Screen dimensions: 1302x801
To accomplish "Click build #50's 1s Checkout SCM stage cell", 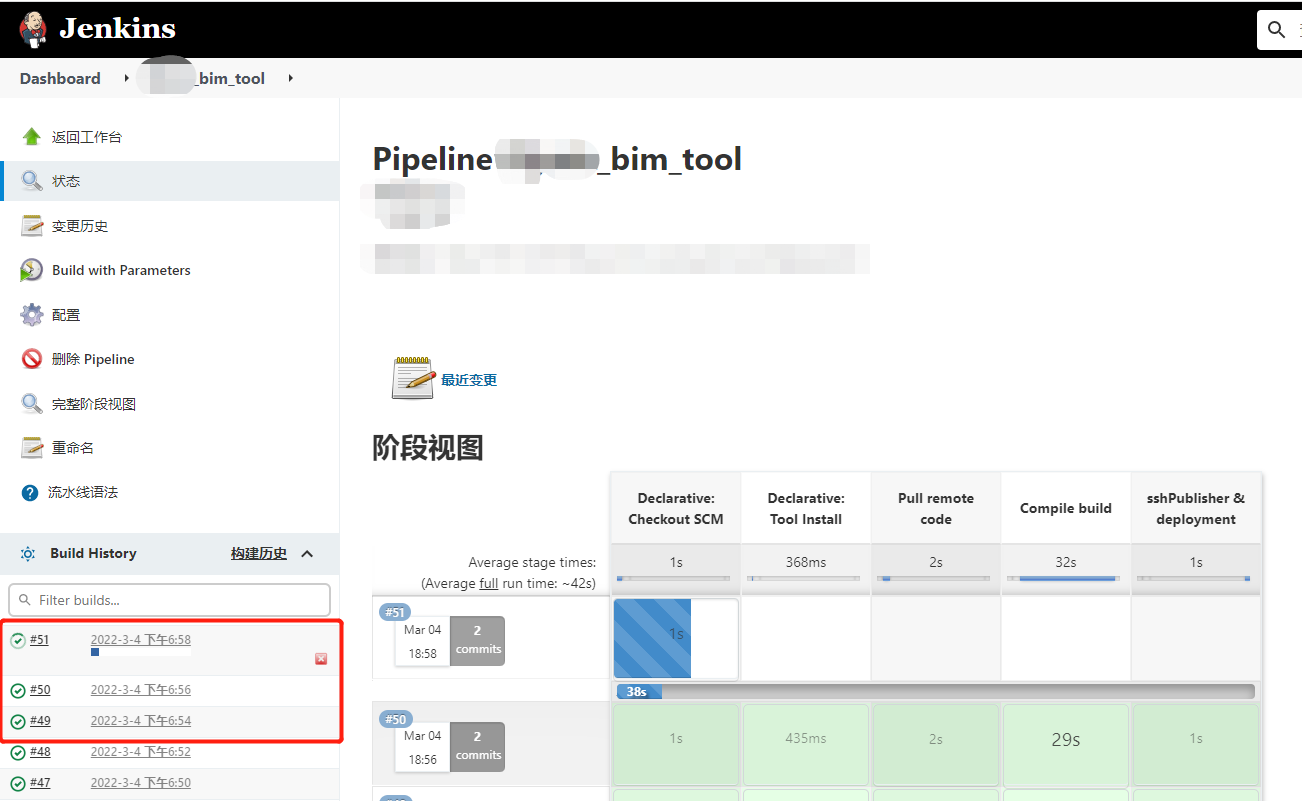I will click(x=676, y=745).
